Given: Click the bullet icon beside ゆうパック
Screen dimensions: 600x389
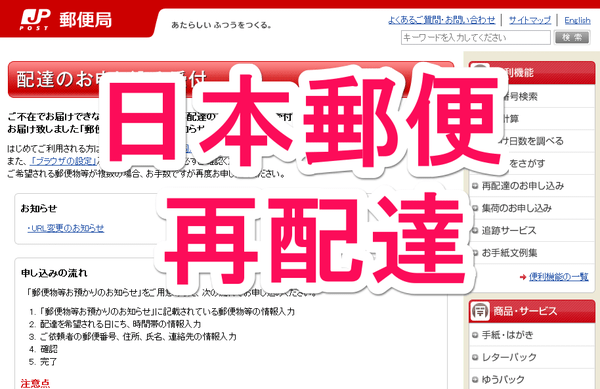Looking at the screenshot, I should [x=475, y=380].
